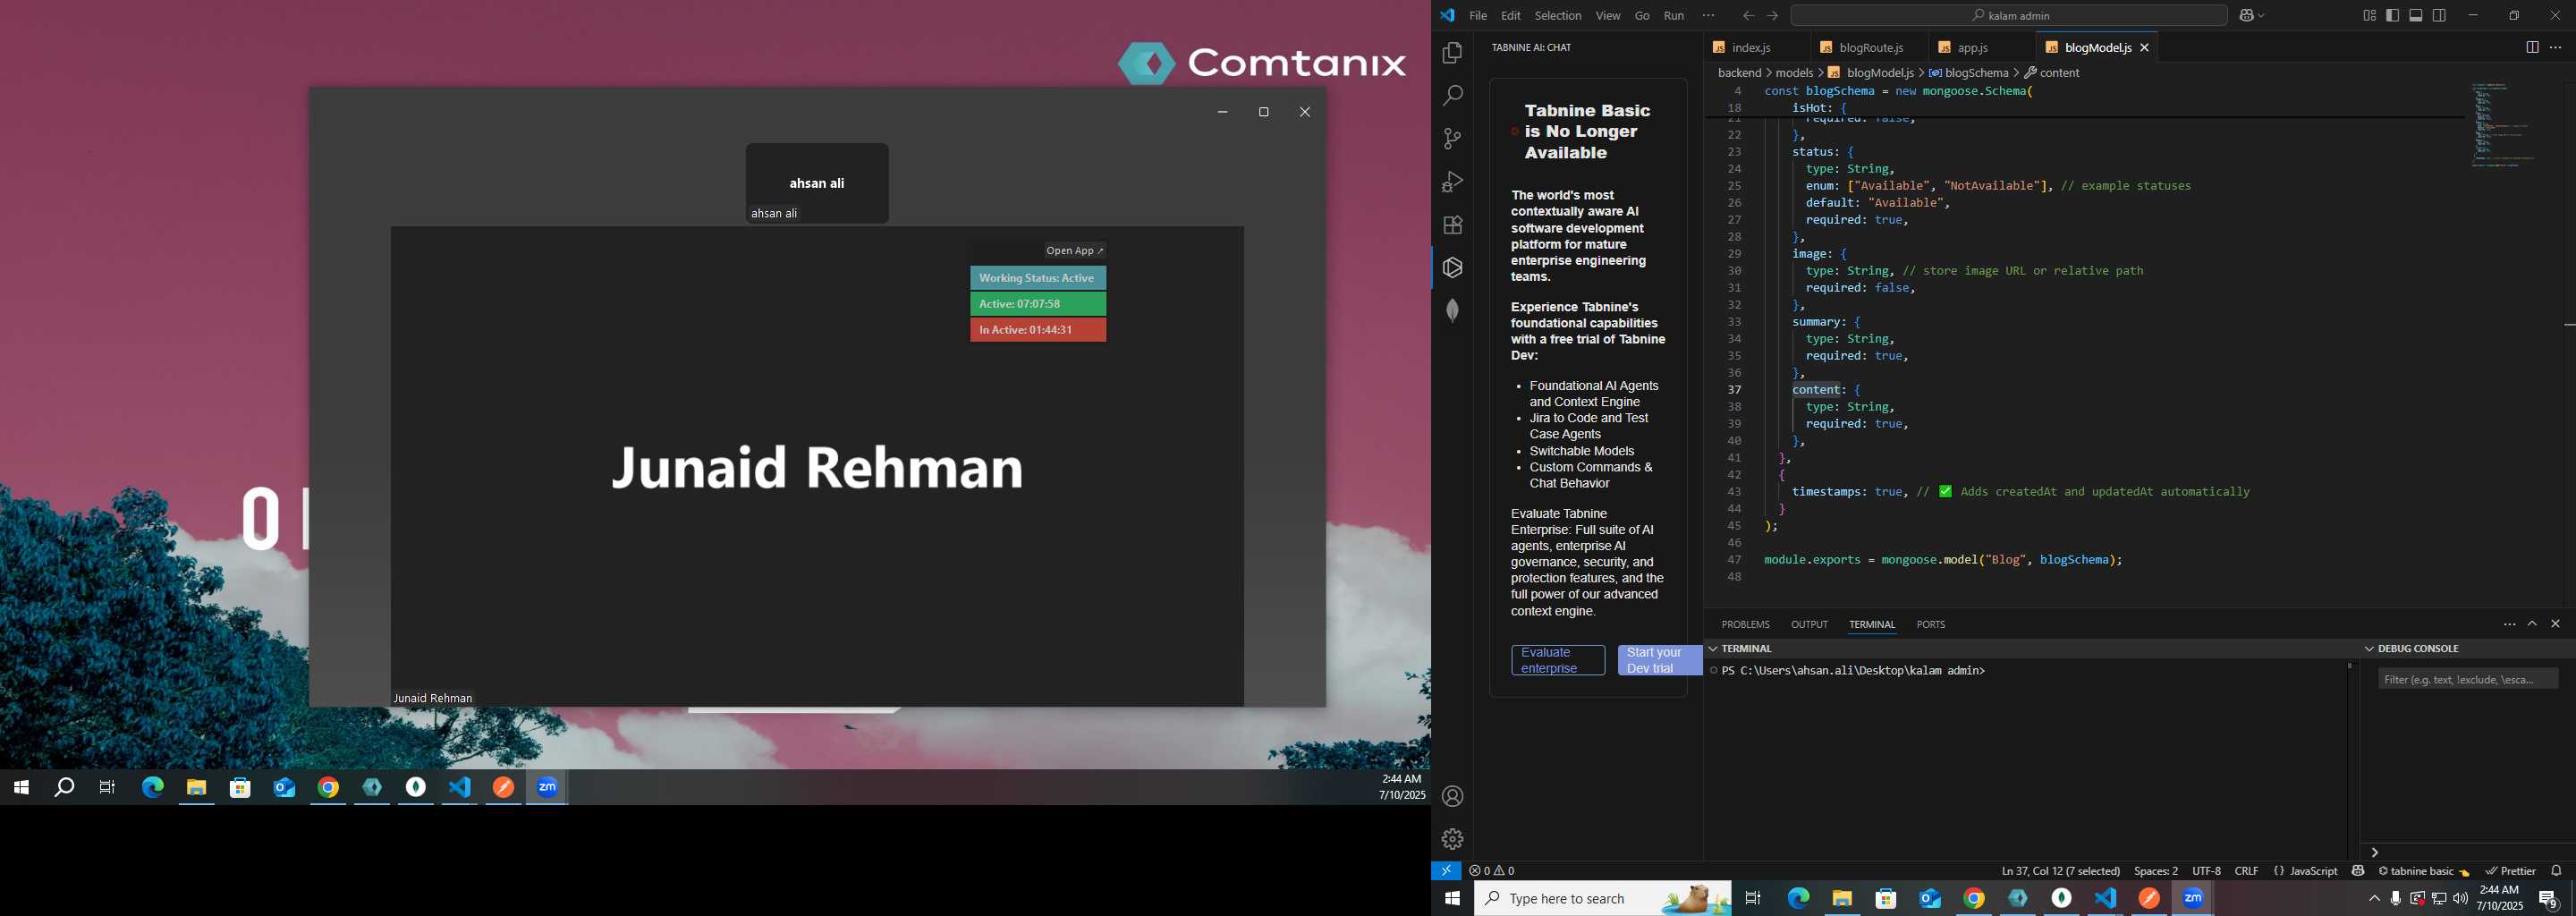Click Copilot status icon in status bar

[2358, 871]
